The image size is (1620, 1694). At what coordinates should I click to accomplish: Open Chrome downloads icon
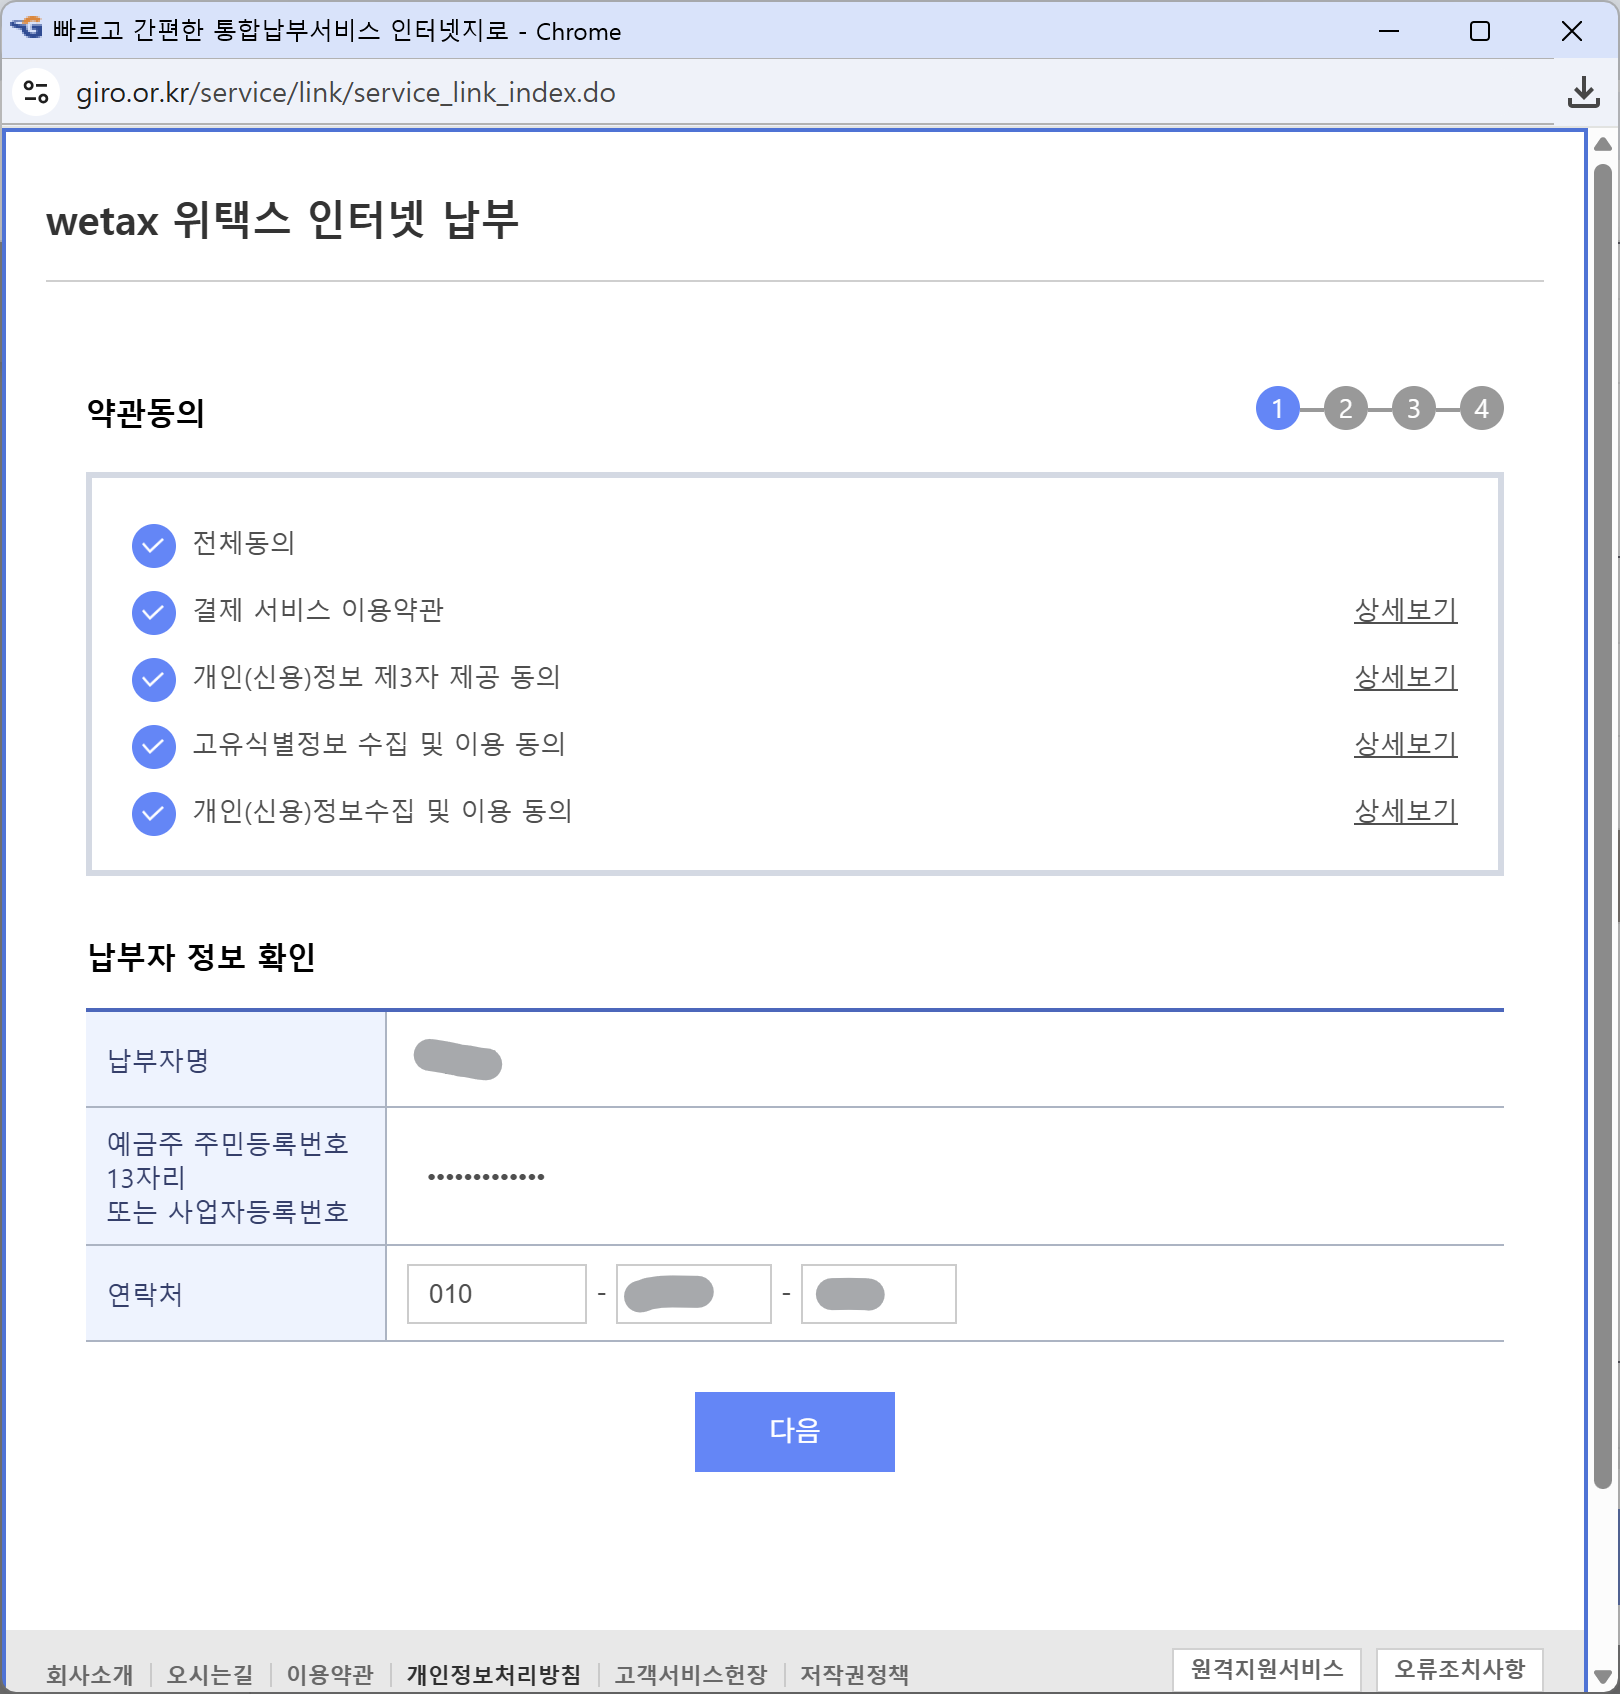pos(1584,92)
